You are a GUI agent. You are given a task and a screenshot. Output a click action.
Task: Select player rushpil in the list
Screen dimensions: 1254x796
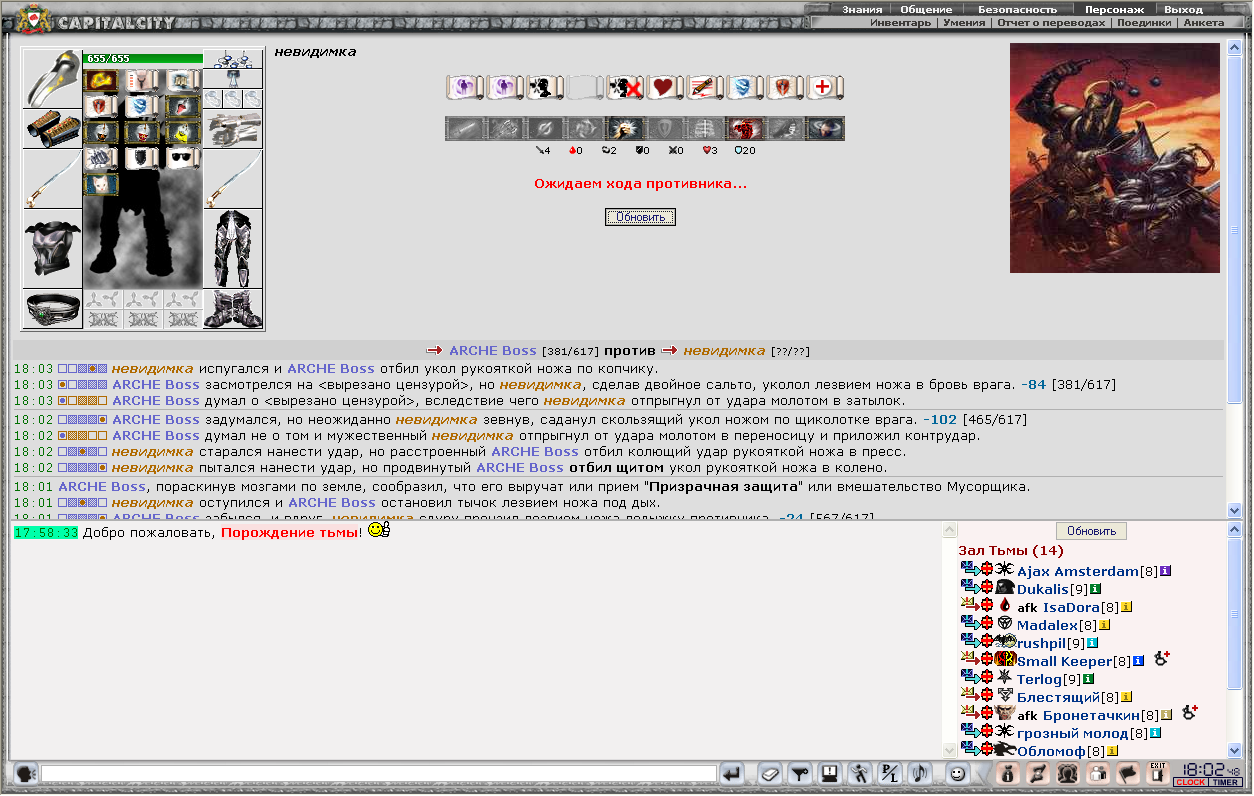coord(1042,643)
